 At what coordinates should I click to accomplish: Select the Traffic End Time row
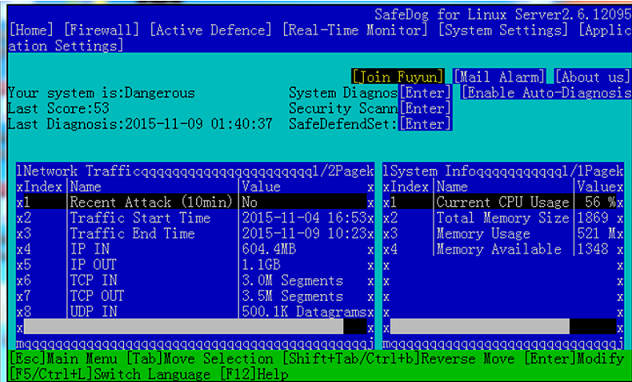pyautogui.click(x=195, y=234)
